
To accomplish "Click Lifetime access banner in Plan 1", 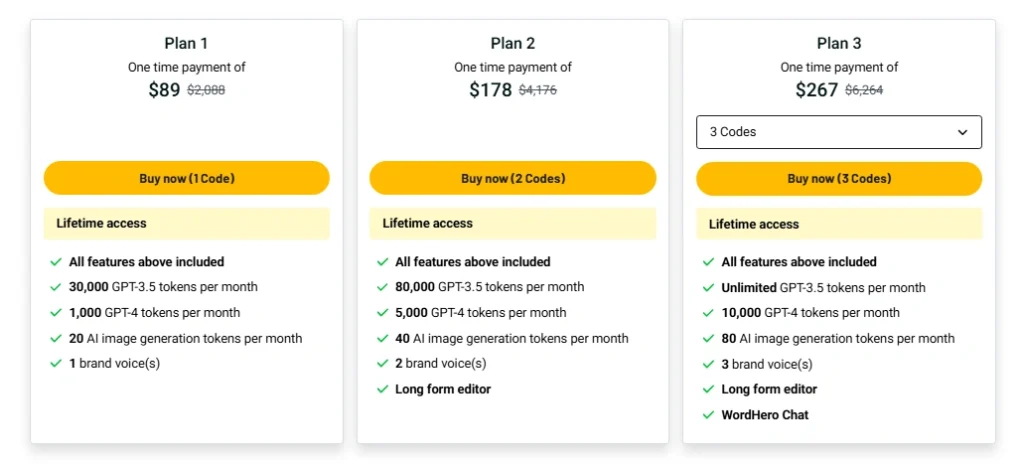I will (x=187, y=223).
